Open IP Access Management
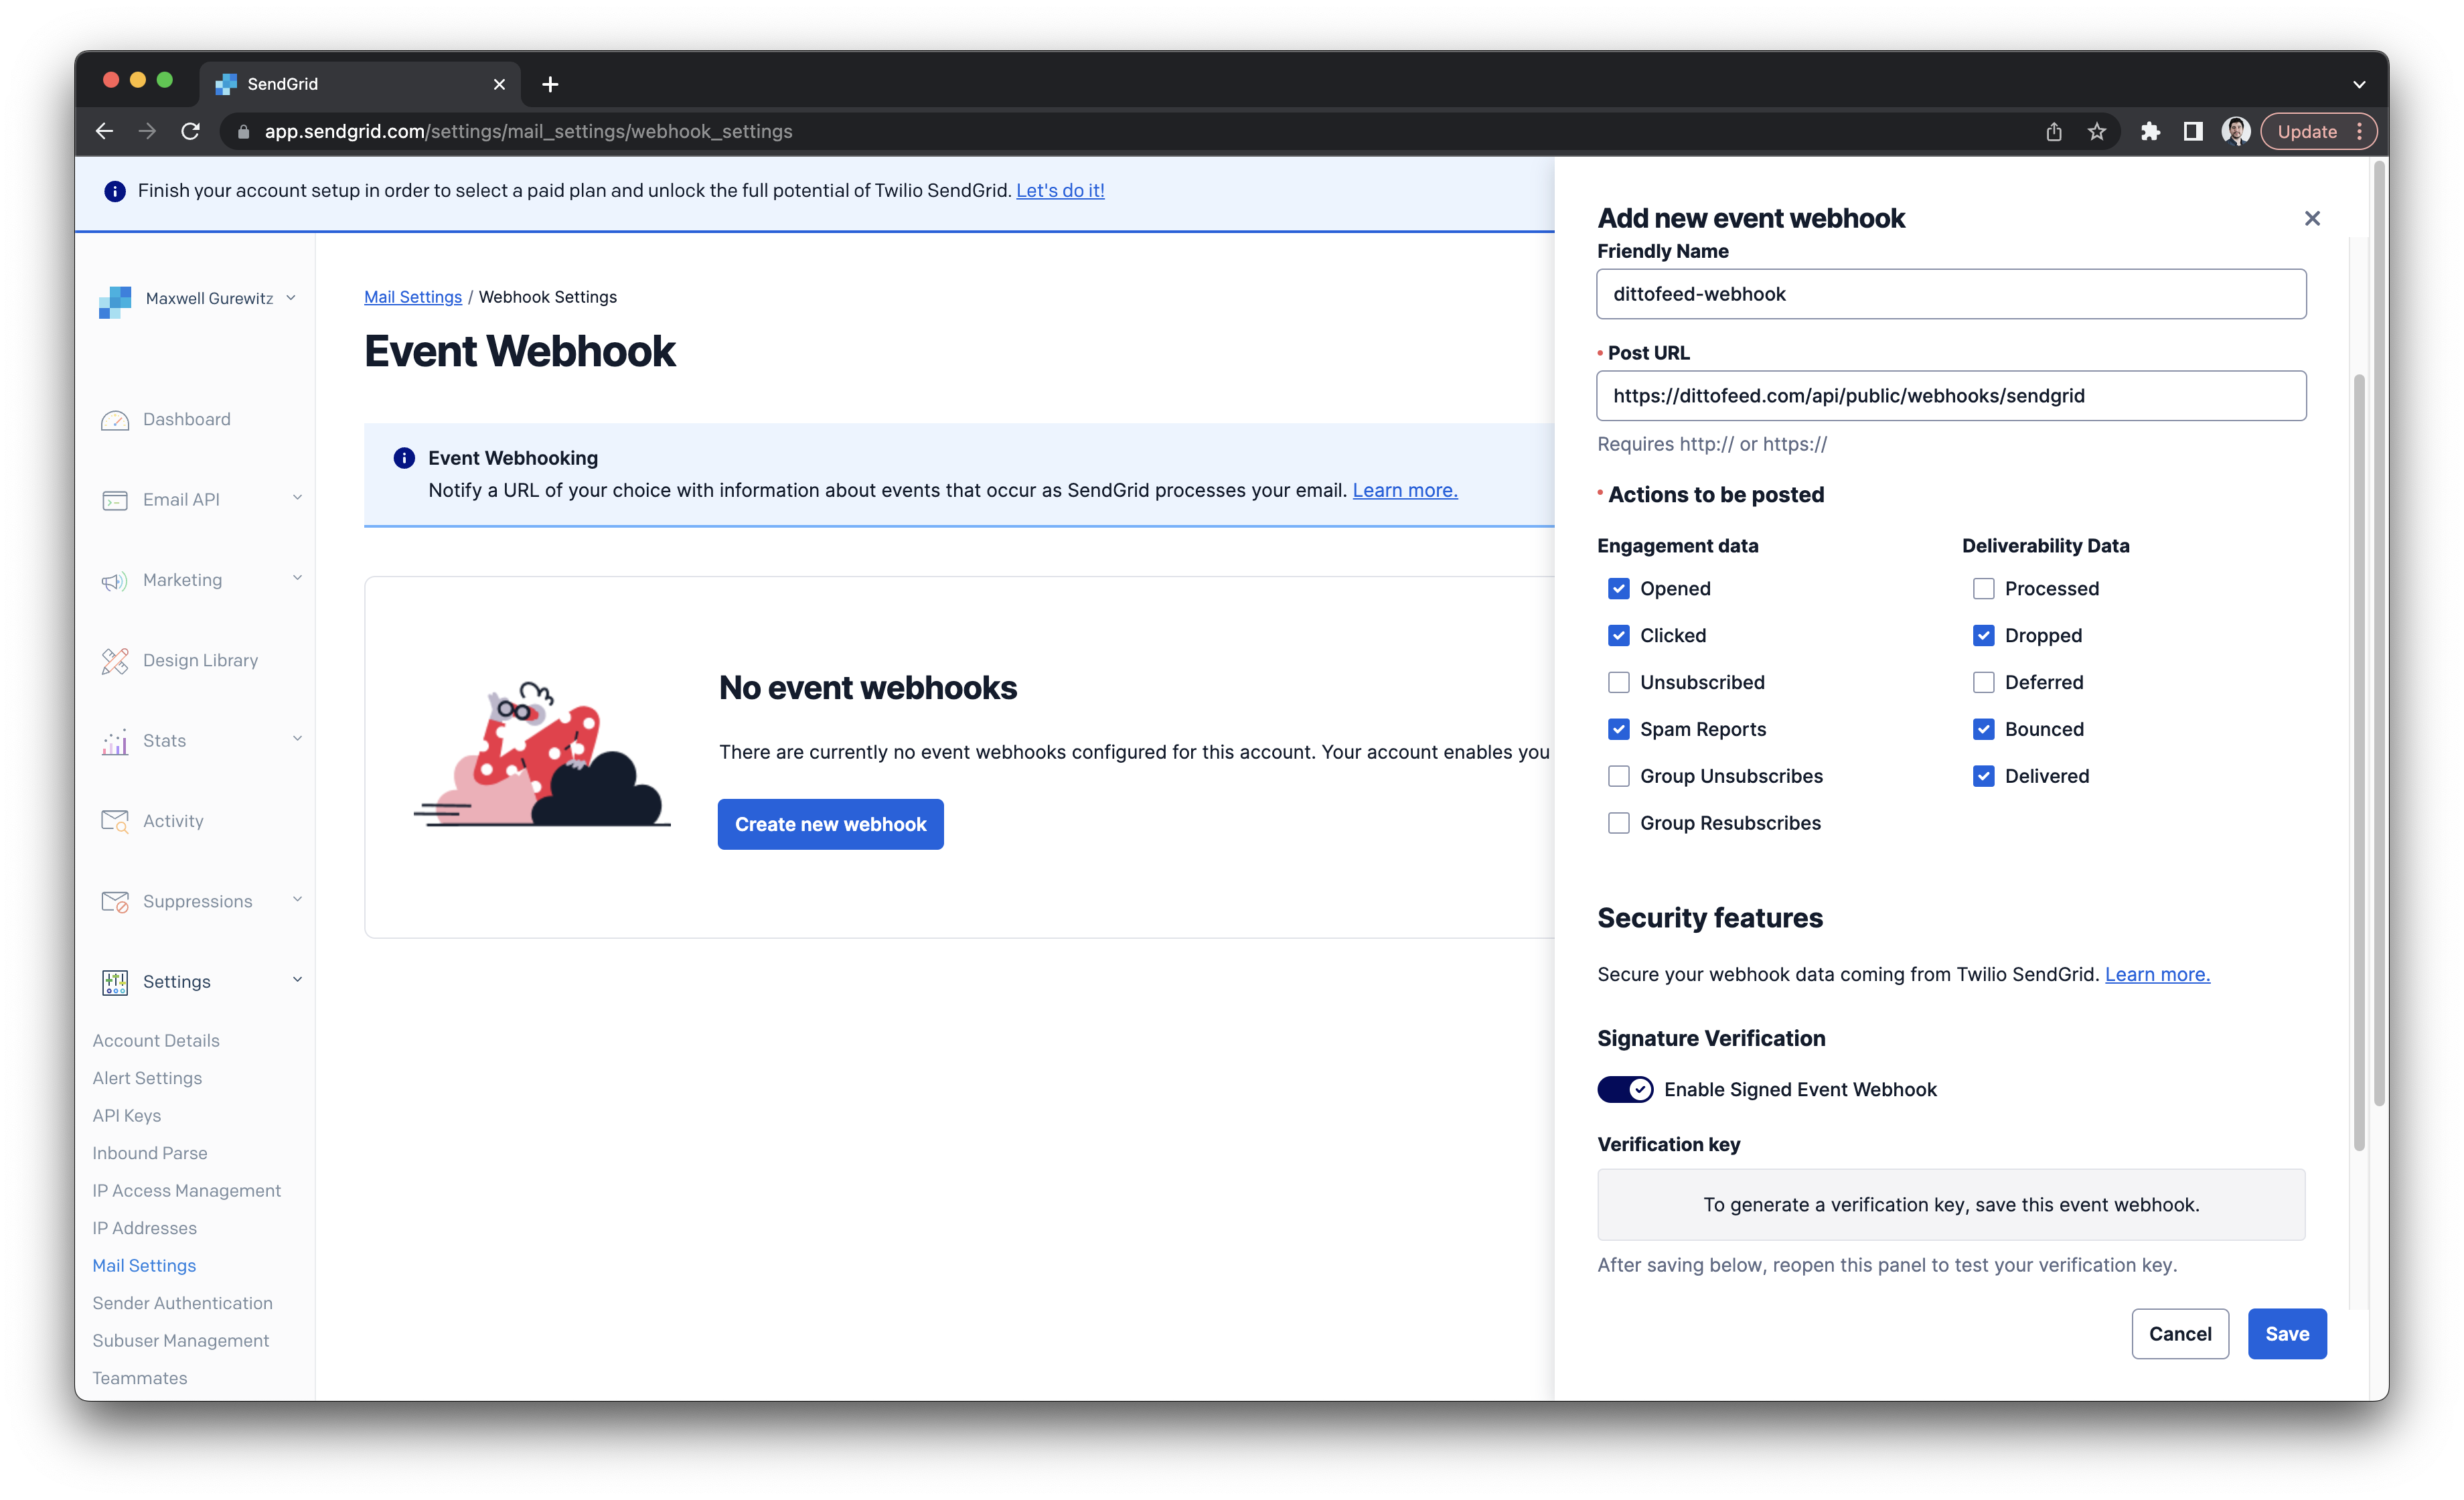This screenshot has height=1500, width=2464. click(x=187, y=1191)
